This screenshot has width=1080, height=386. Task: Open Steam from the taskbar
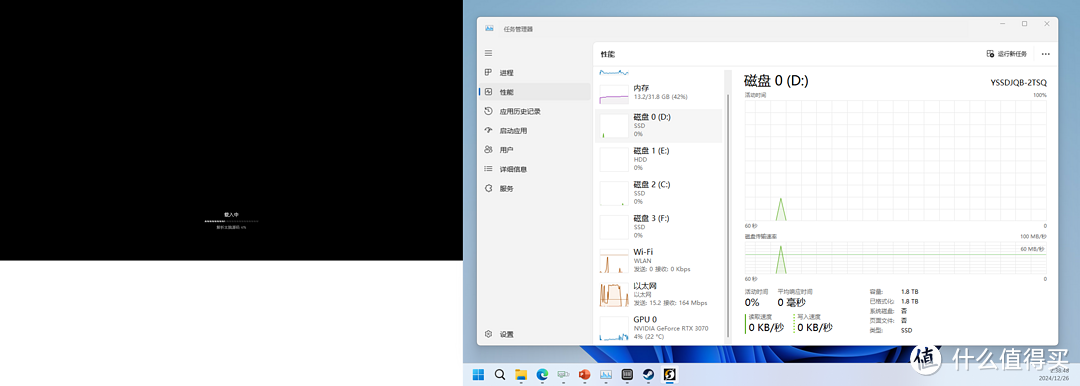[648, 374]
